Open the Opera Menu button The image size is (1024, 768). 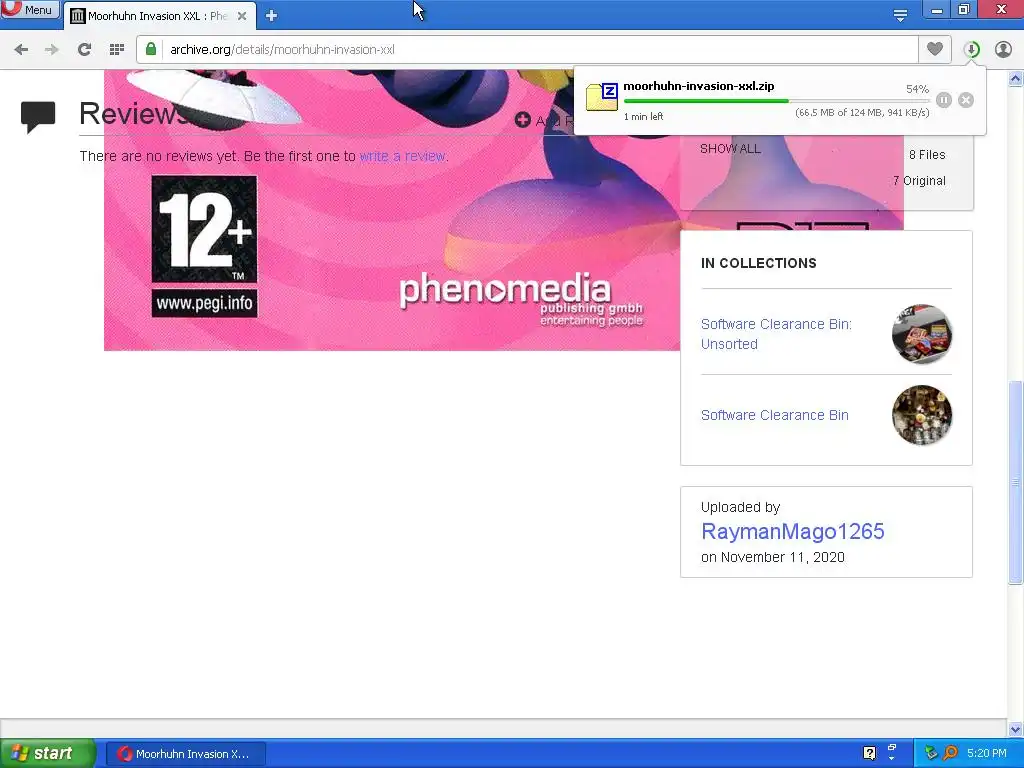[x=30, y=9]
